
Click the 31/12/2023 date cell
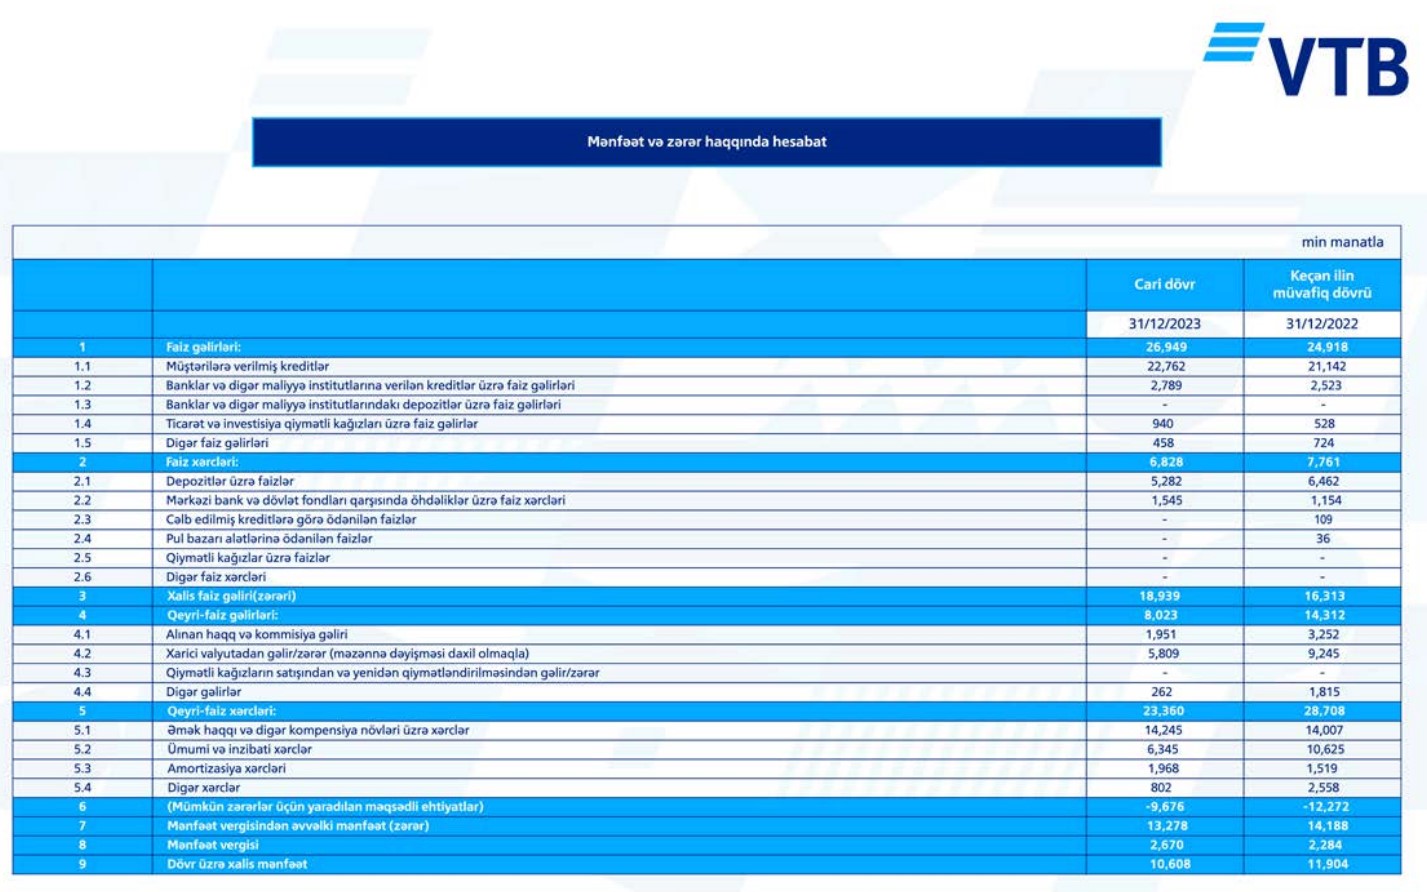1164,324
